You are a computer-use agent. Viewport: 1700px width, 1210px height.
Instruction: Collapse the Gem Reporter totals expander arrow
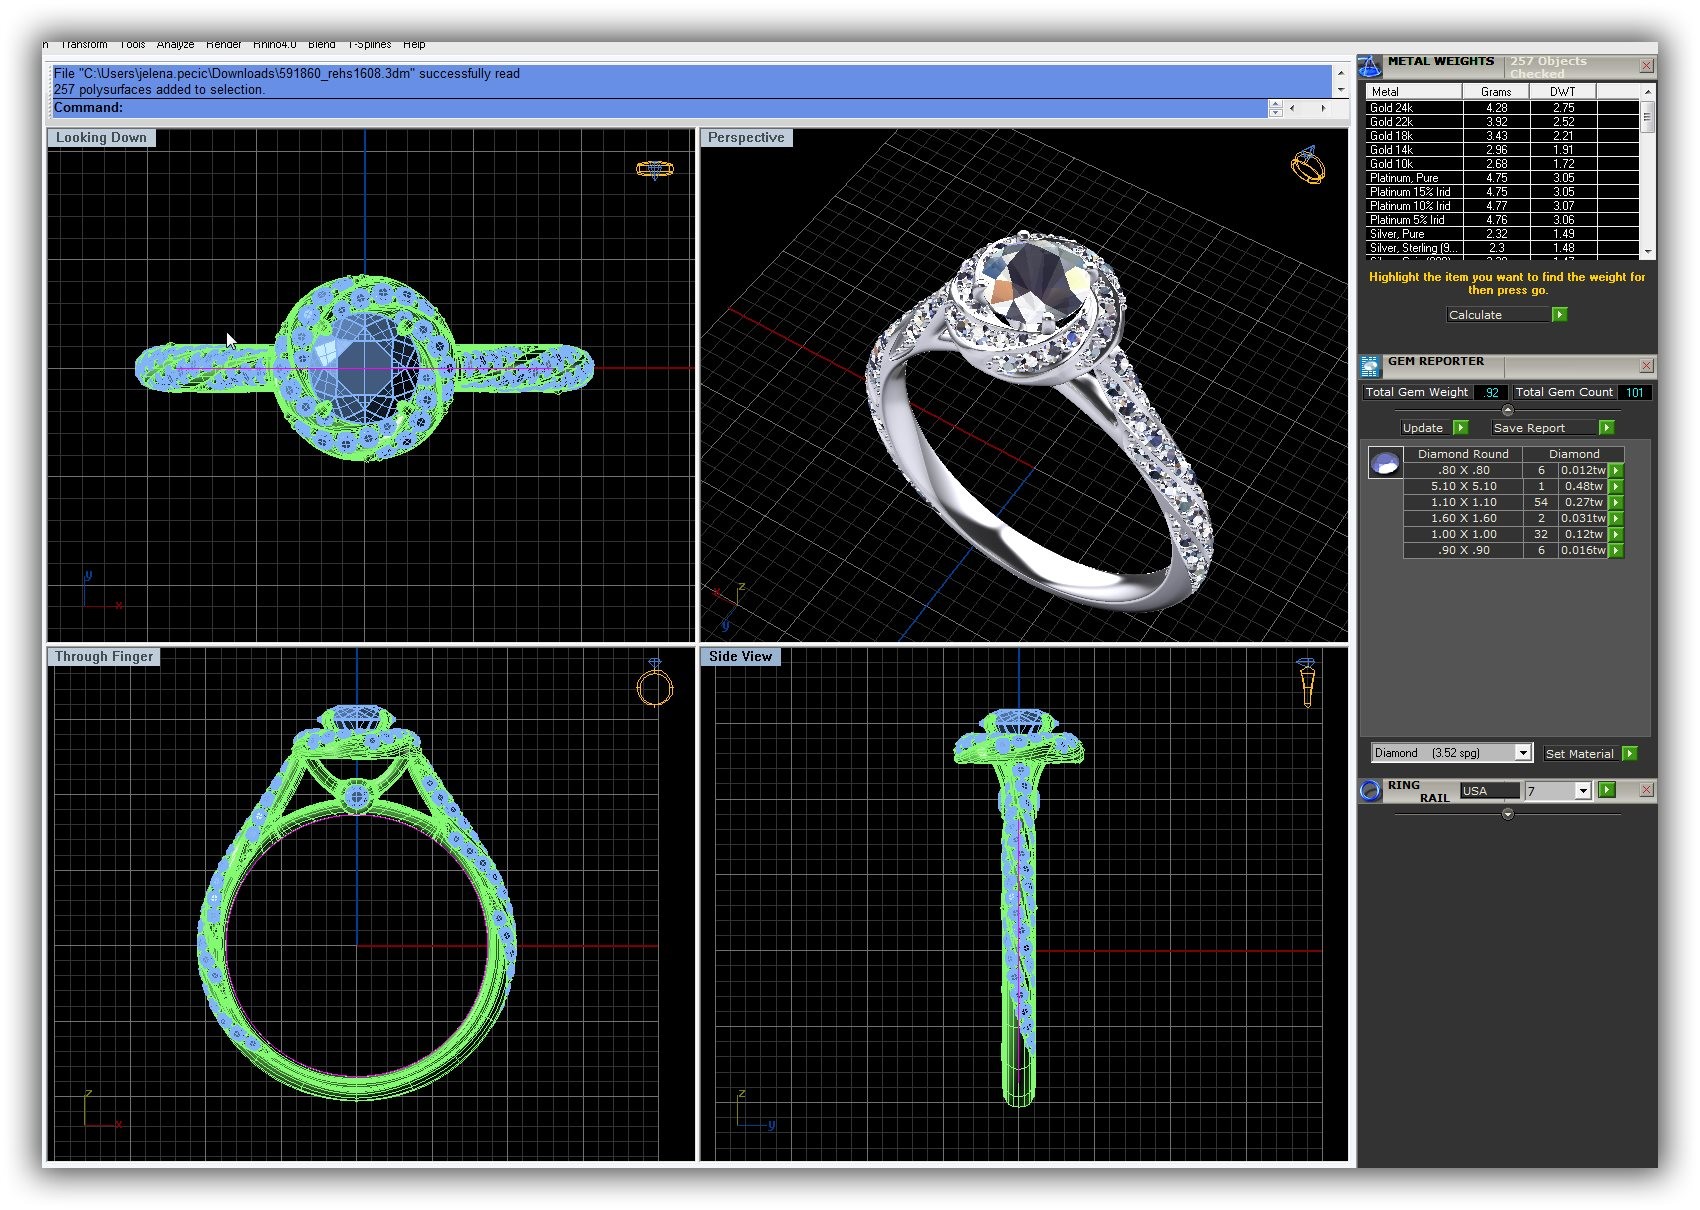tap(1508, 411)
